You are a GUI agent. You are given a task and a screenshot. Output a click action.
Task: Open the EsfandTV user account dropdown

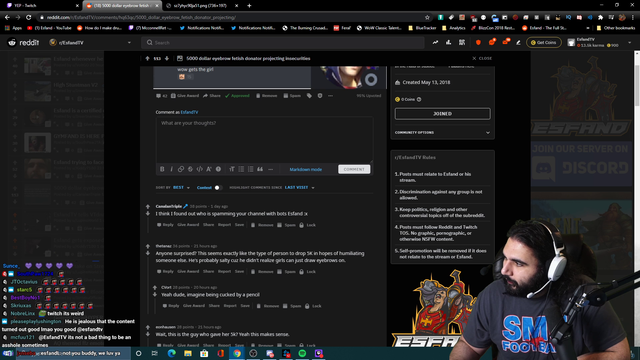pos(600,42)
